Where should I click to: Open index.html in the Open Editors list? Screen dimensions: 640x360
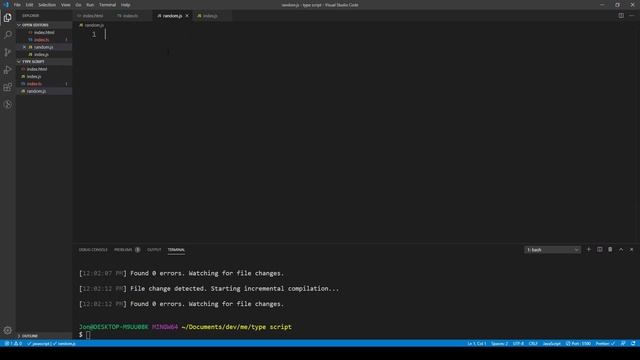click(44, 32)
